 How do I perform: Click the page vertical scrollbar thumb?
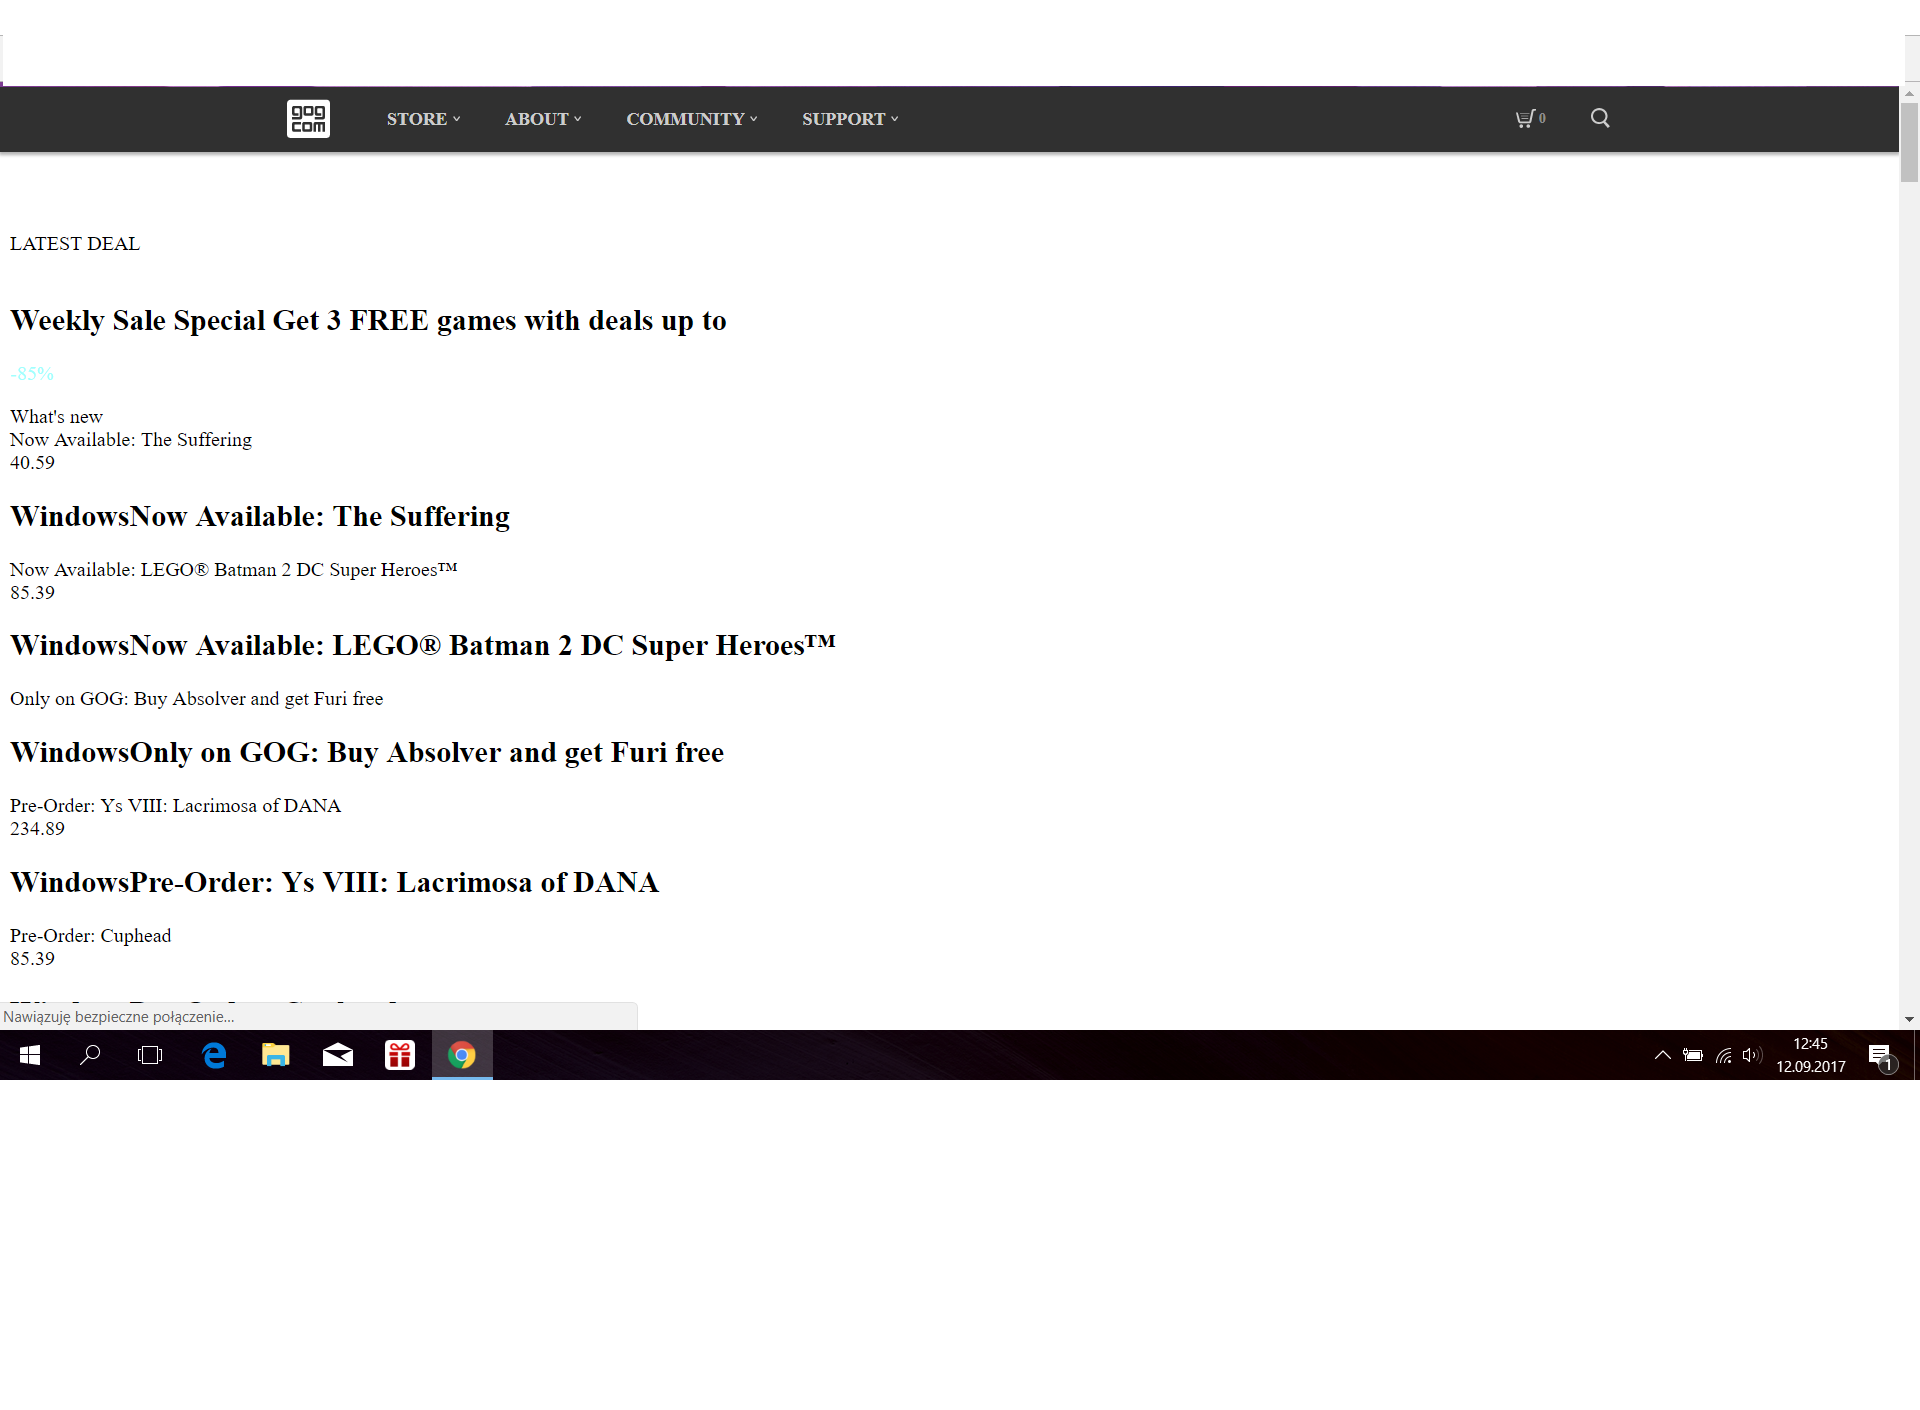(x=1909, y=142)
